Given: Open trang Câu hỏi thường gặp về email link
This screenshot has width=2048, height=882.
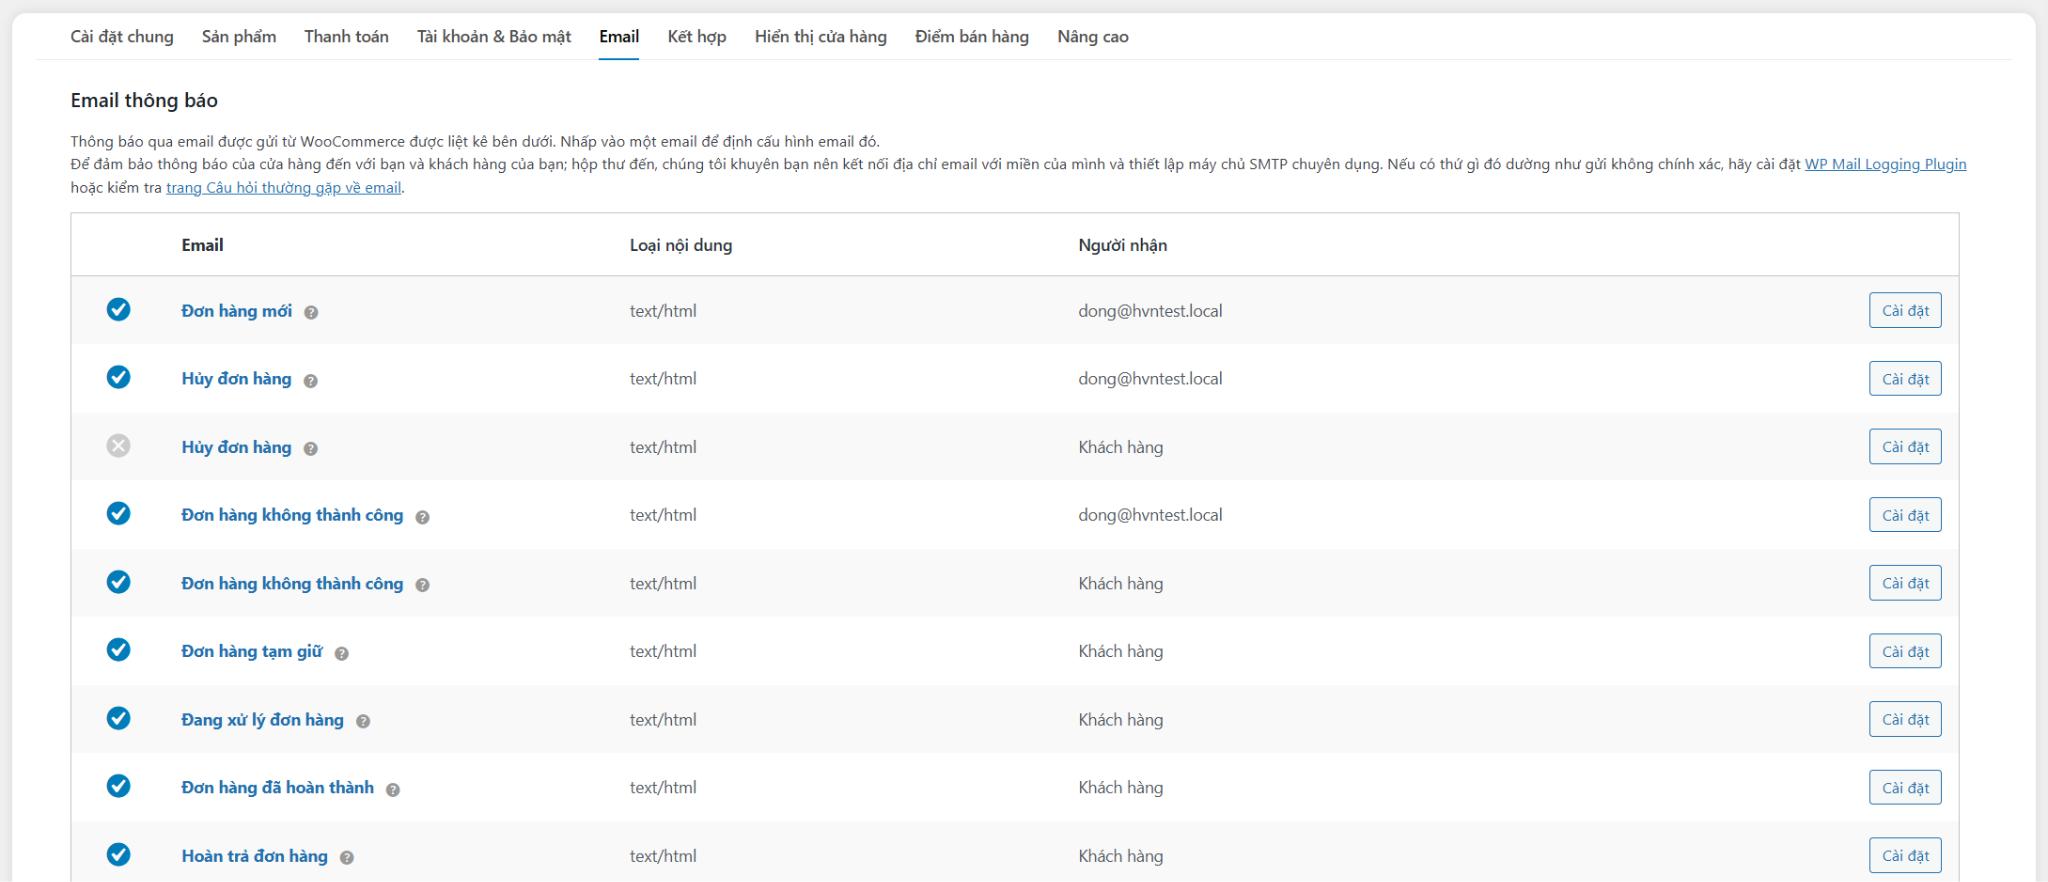Looking at the screenshot, I should tap(283, 188).
